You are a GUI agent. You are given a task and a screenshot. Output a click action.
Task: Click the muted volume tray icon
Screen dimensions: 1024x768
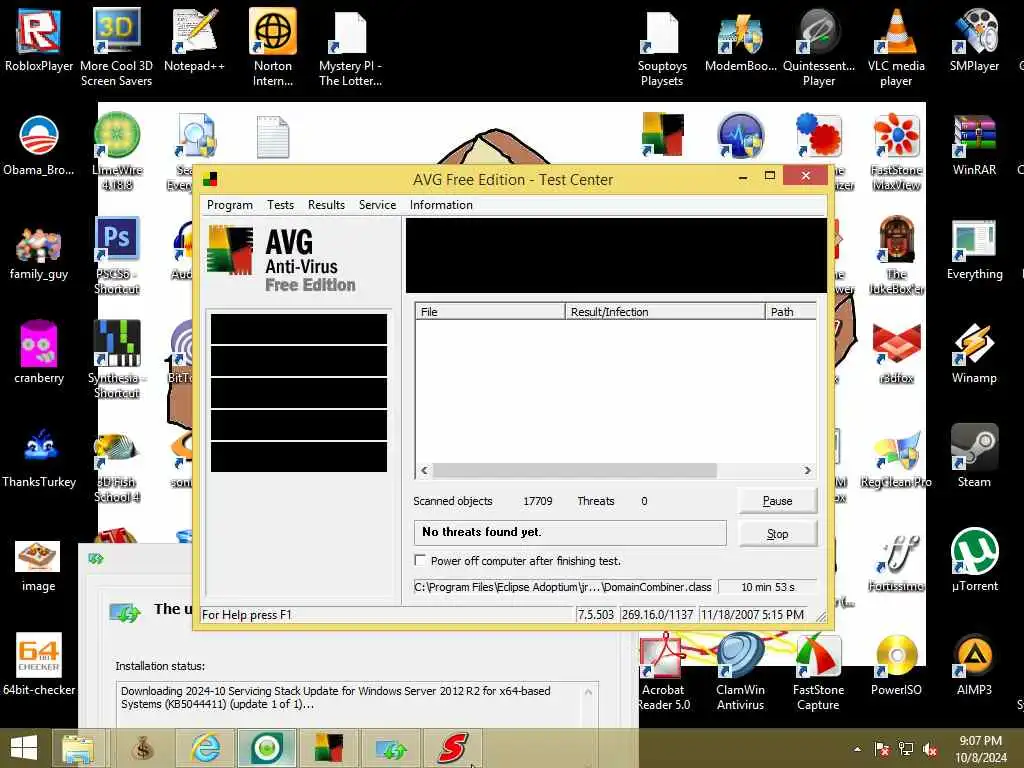tap(931, 749)
